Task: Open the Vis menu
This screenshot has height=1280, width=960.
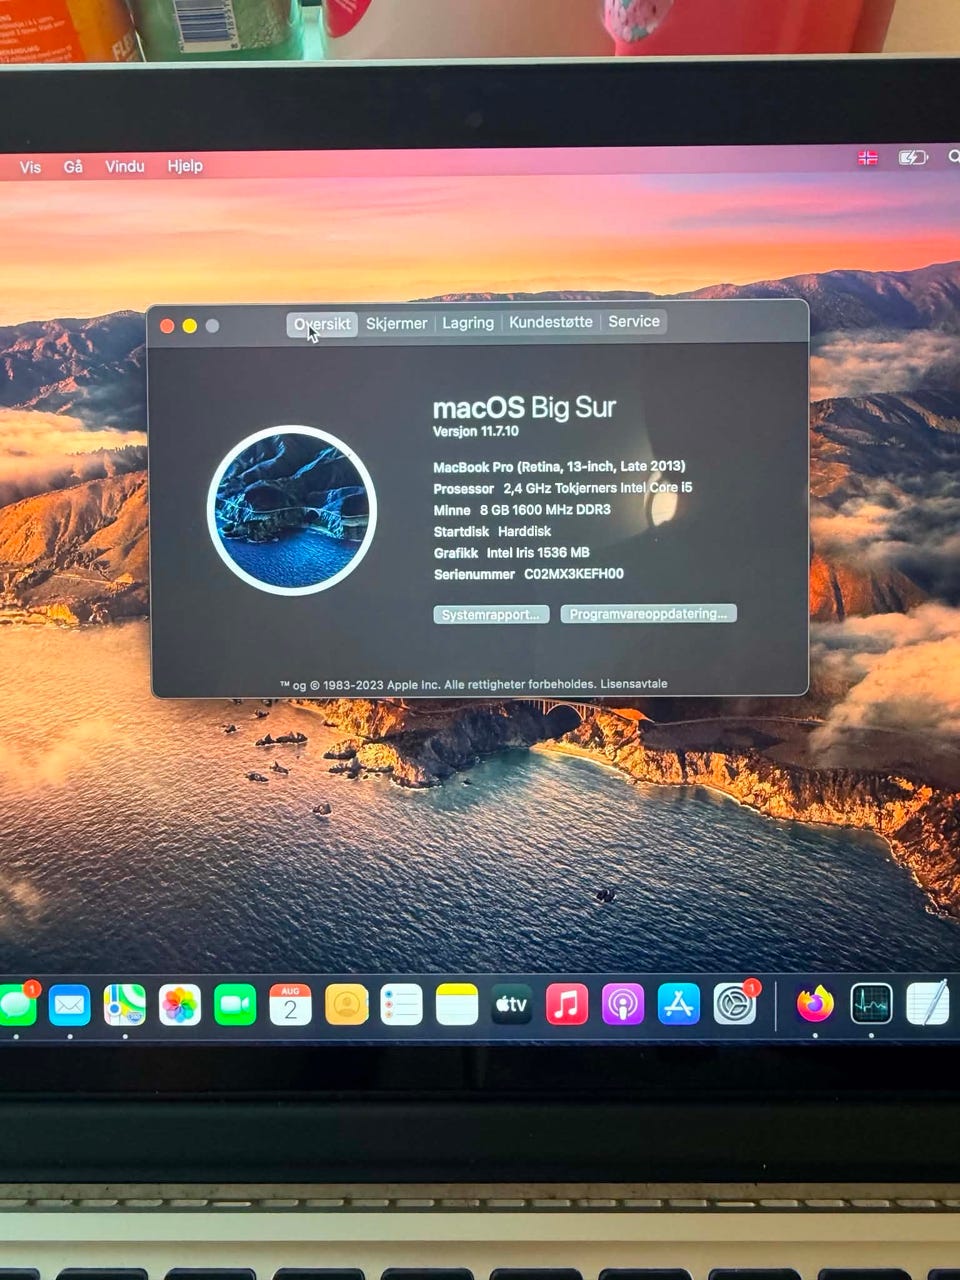Action: [x=30, y=167]
